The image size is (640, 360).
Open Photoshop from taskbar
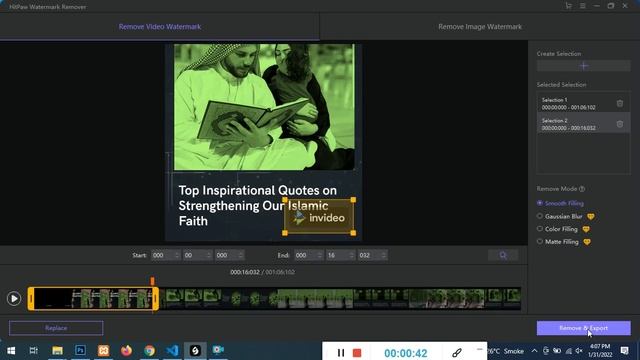pos(80,351)
